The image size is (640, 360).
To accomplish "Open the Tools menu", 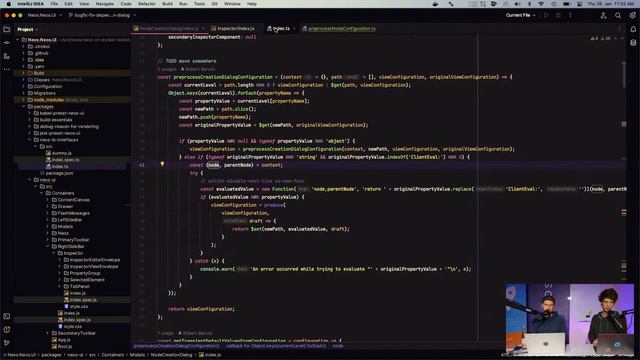I will pyautogui.click(x=199, y=4).
